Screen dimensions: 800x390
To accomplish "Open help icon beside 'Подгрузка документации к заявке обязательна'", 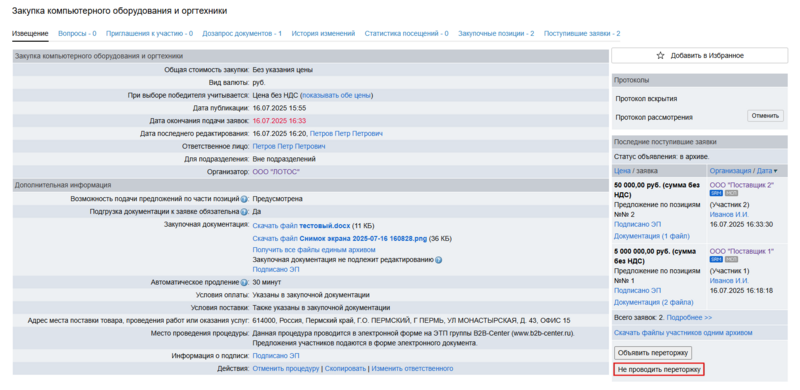I will tap(244, 211).
